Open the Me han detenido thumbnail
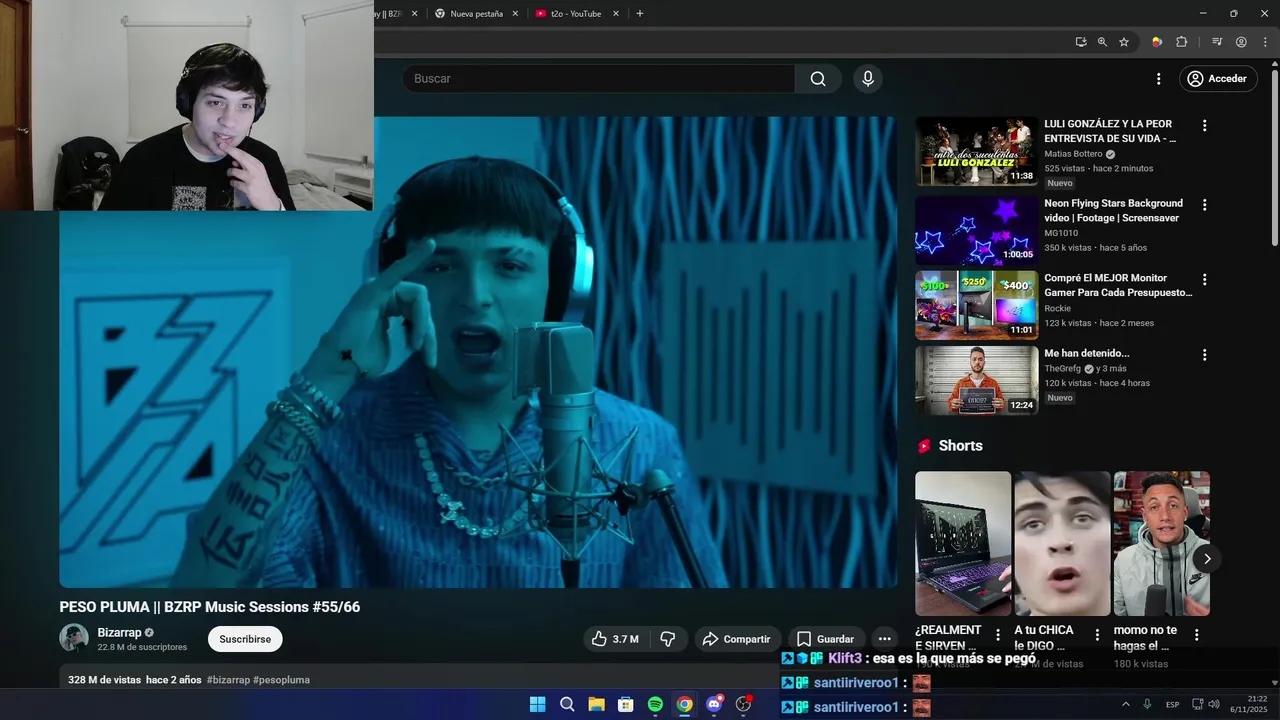 pyautogui.click(x=977, y=380)
